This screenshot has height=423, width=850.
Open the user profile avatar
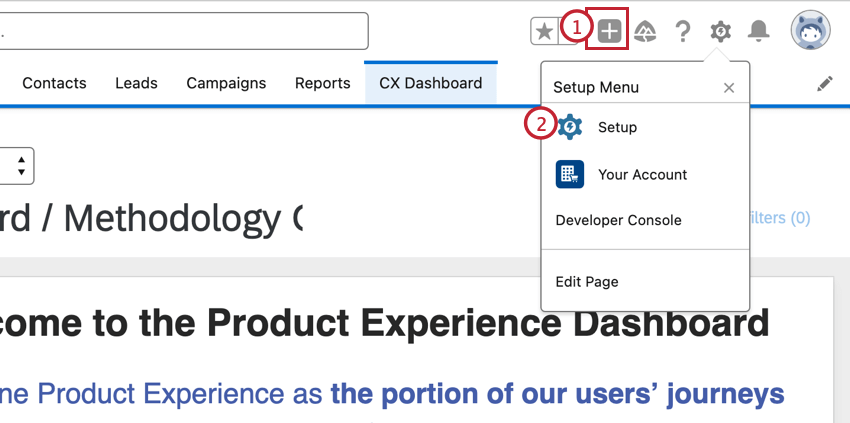(x=810, y=31)
